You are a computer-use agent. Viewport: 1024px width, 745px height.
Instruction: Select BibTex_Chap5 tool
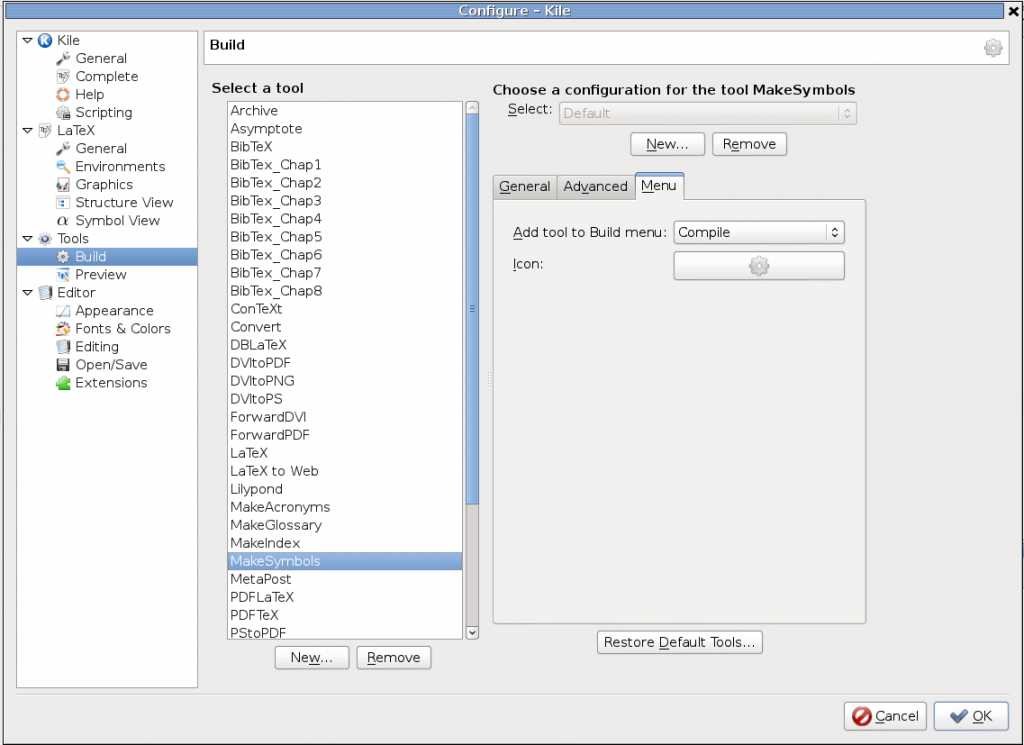coord(345,237)
